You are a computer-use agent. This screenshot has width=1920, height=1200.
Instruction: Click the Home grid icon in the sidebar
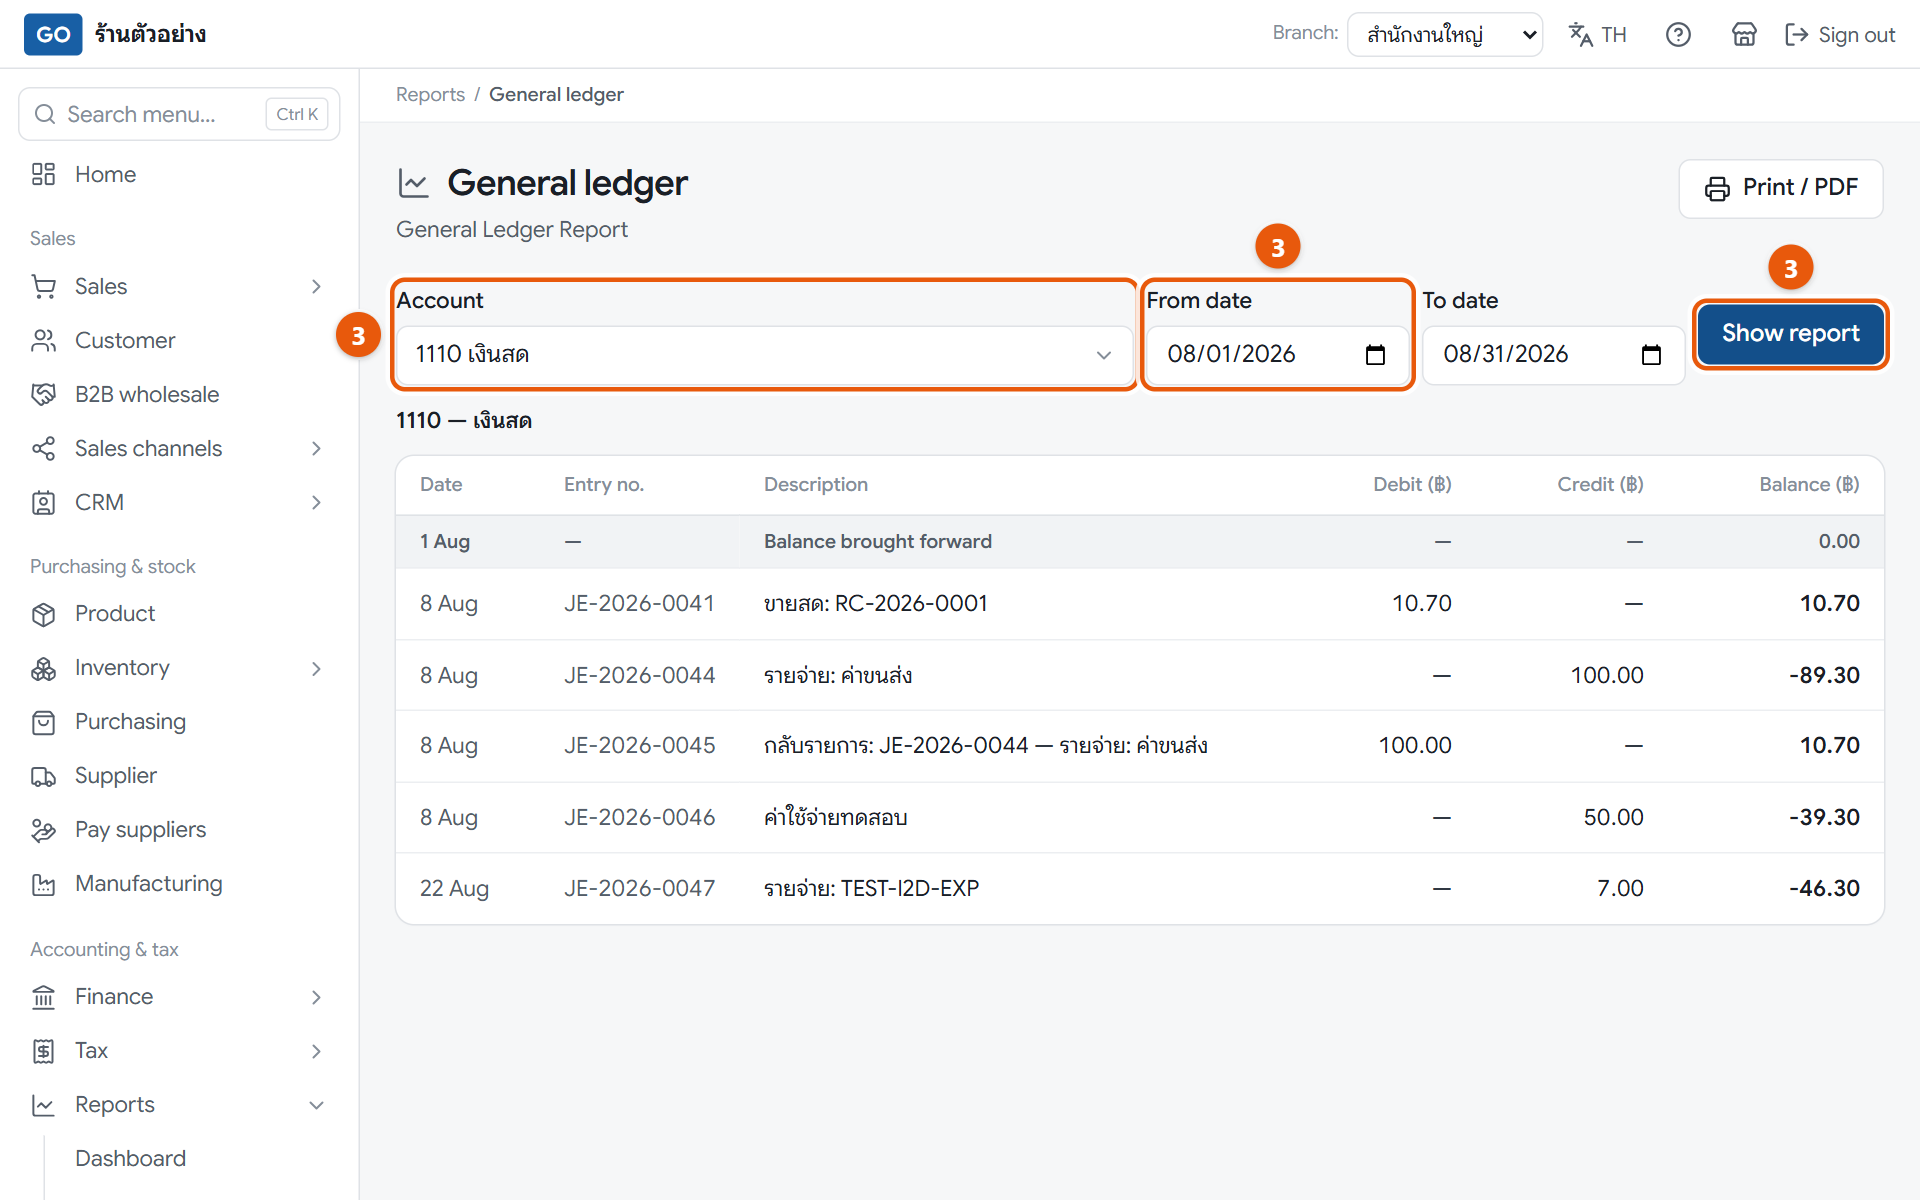[43, 174]
